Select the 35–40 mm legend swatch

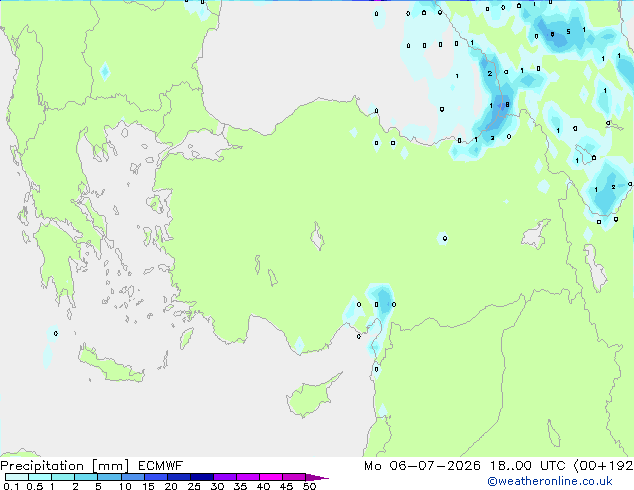[248, 477]
